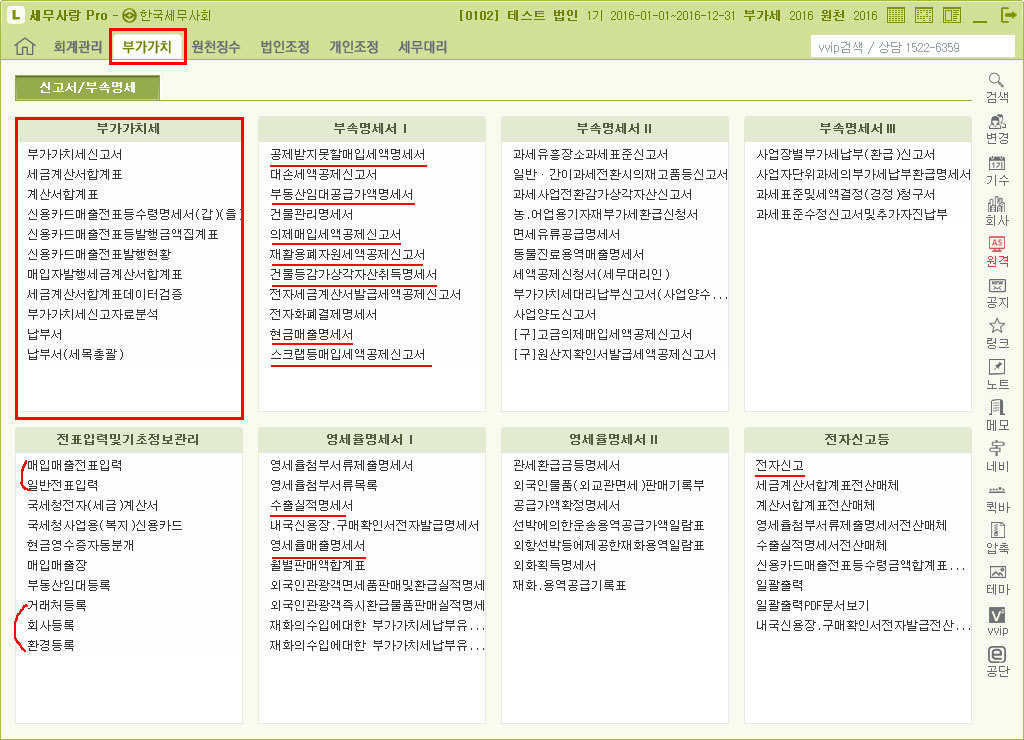Click the logout exit icon at top right
This screenshot has width=1024, height=740.
[1009, 15]
